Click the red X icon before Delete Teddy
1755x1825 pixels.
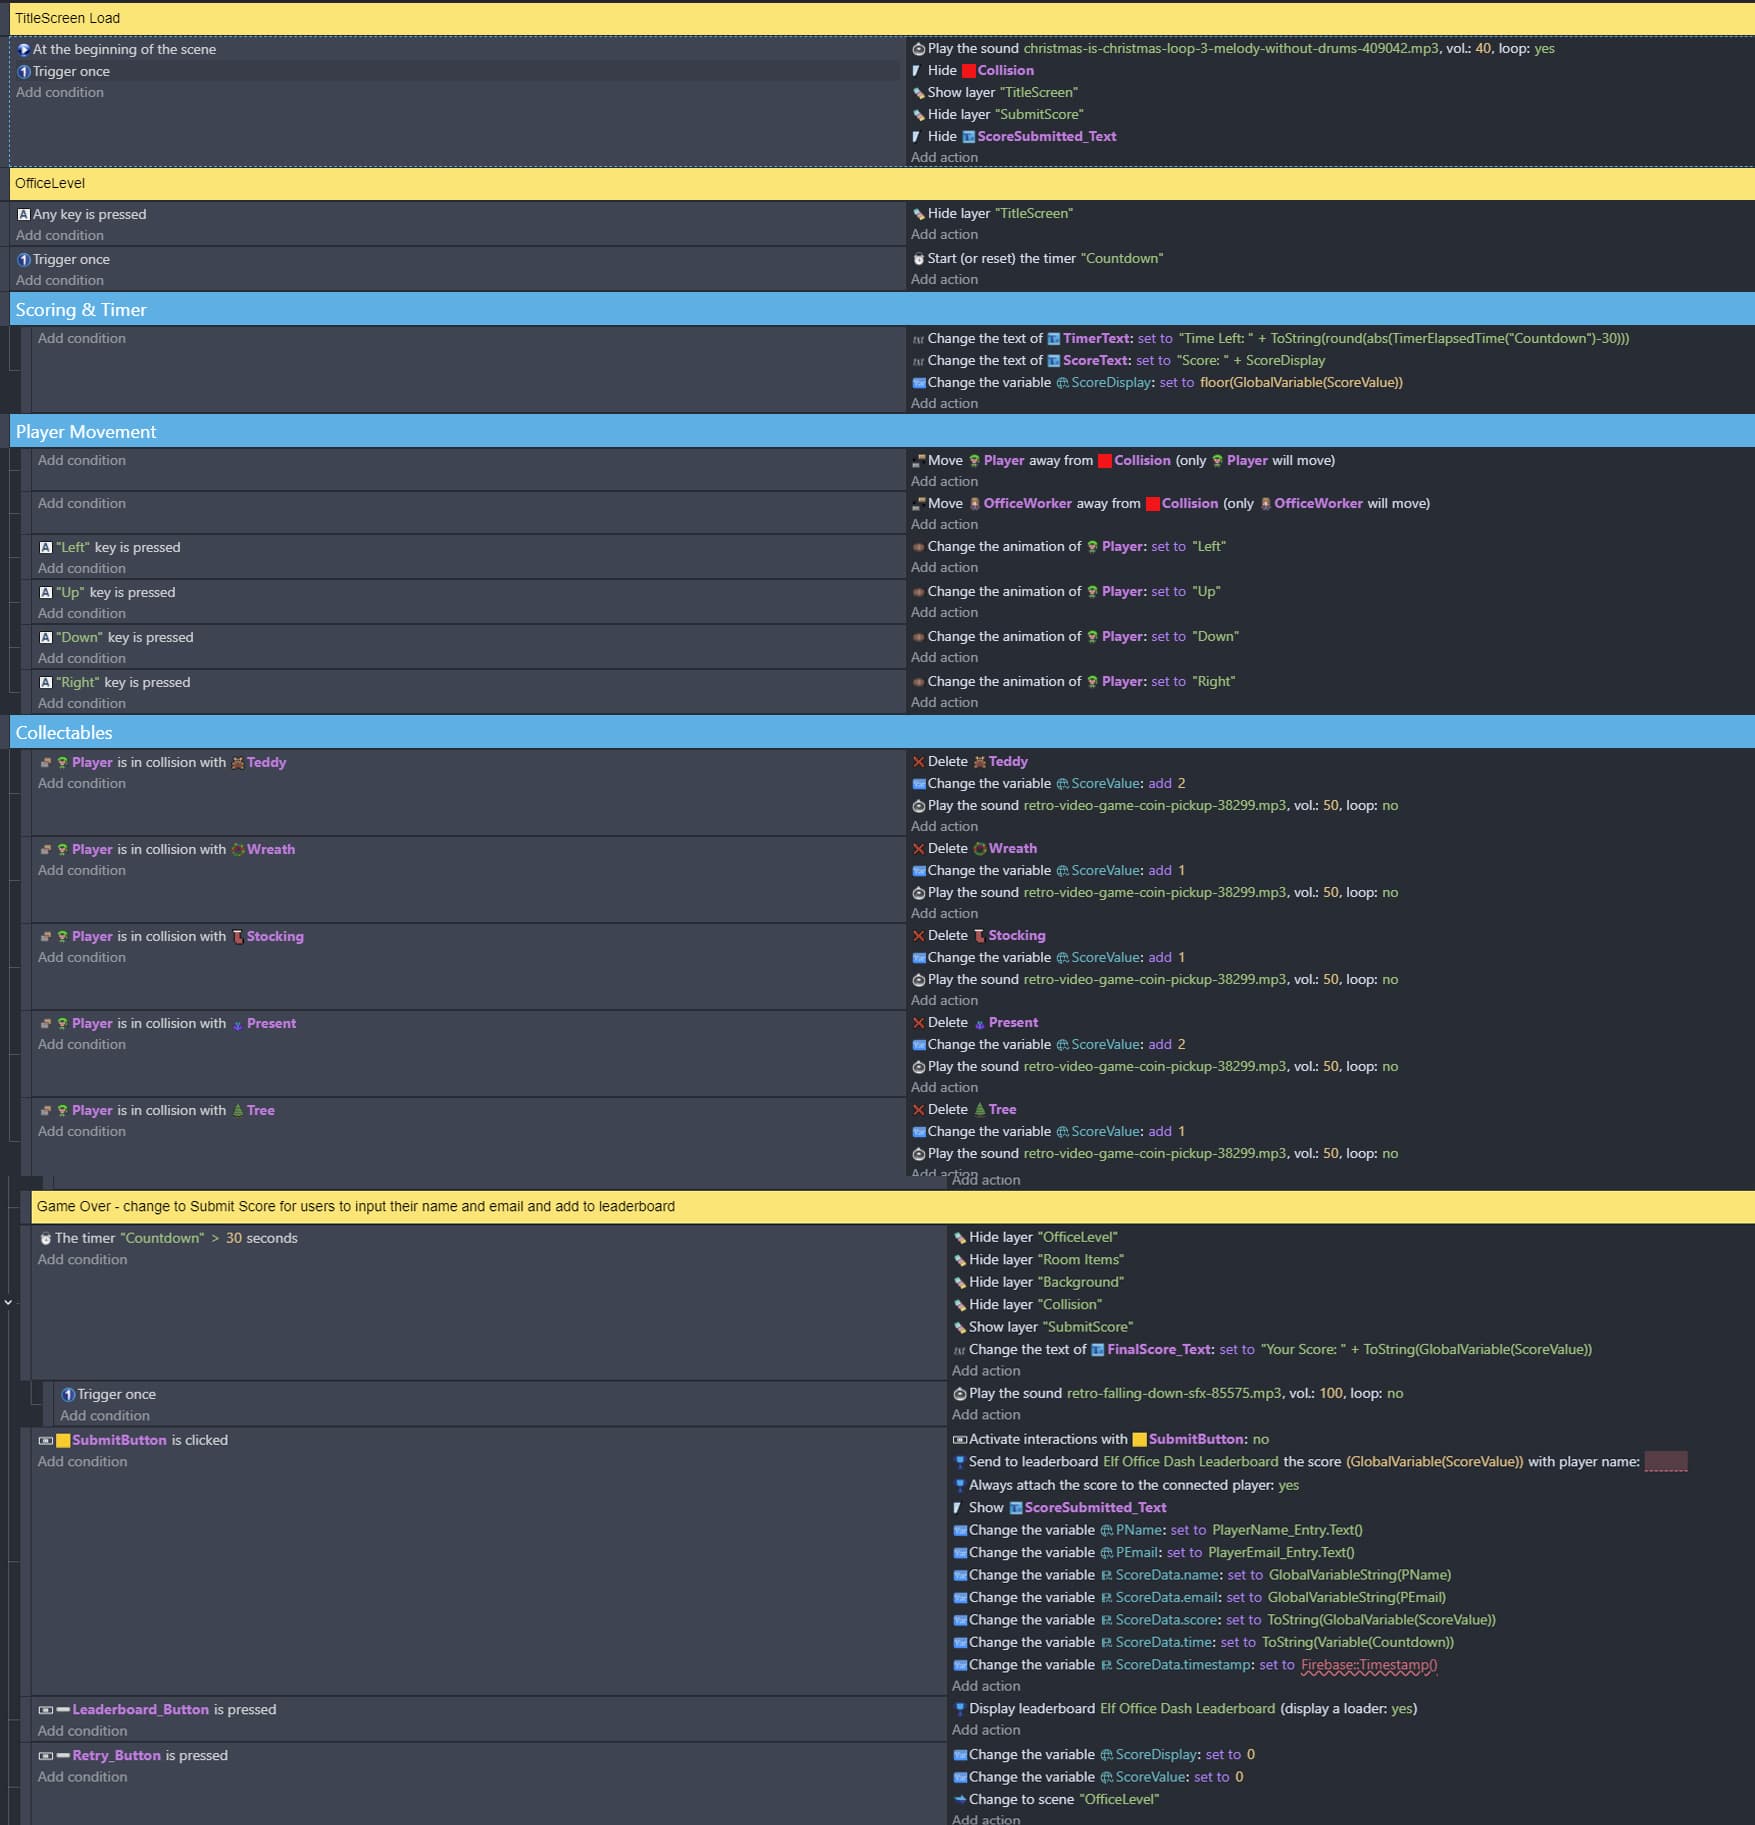click(918, 762)
